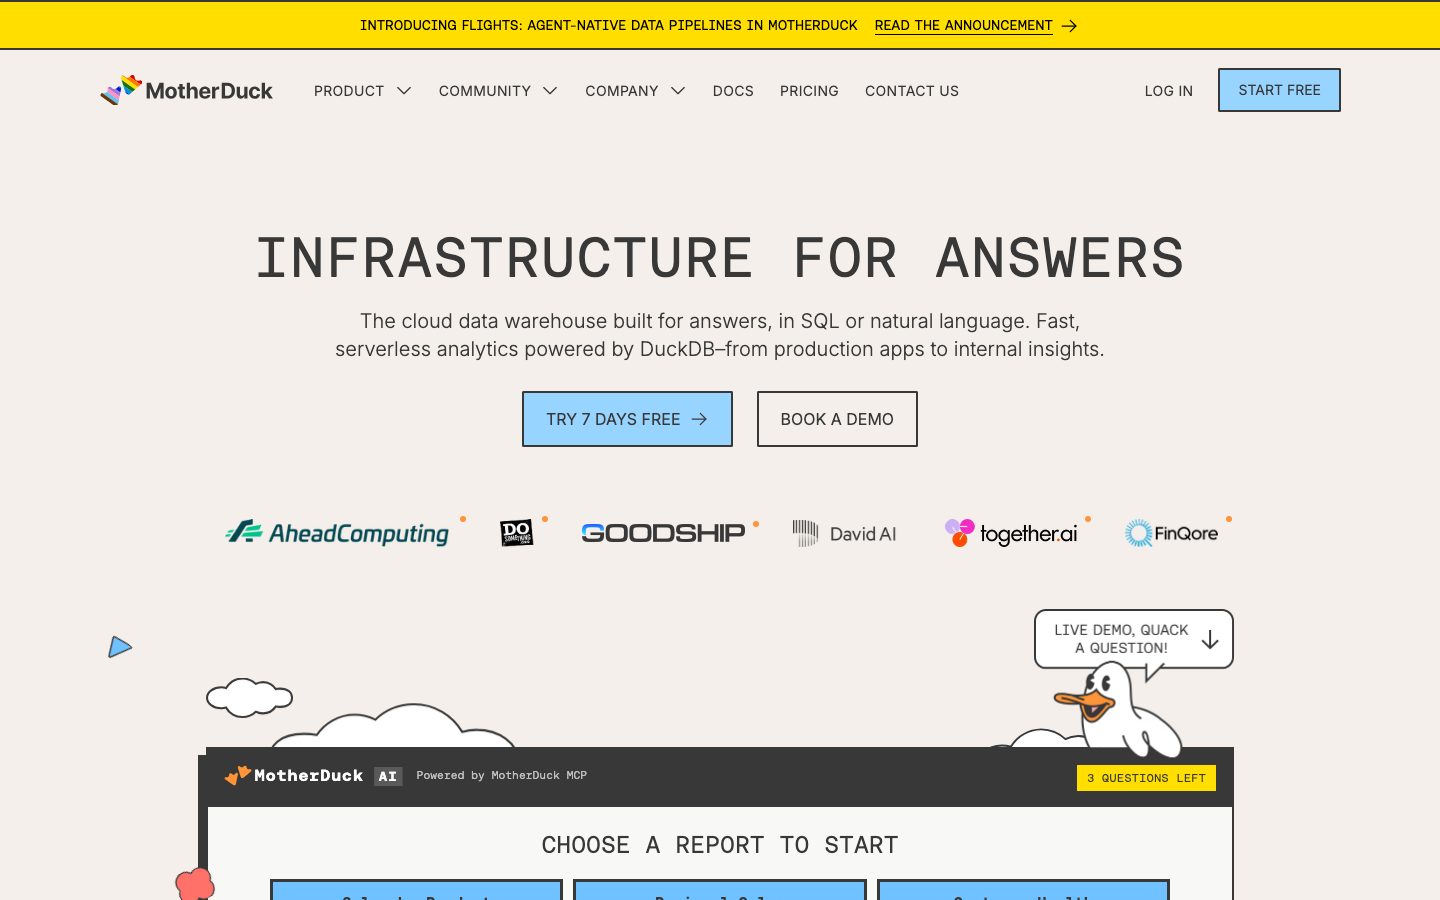Click the duck mascot illustration
The image size is (1440, 900).
tap(1118, 711)
